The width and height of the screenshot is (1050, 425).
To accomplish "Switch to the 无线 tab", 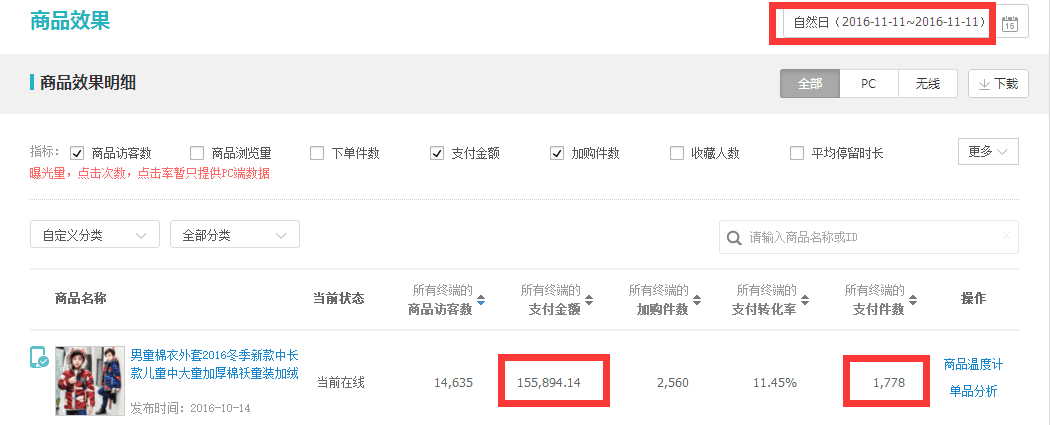I will [927, 84].
